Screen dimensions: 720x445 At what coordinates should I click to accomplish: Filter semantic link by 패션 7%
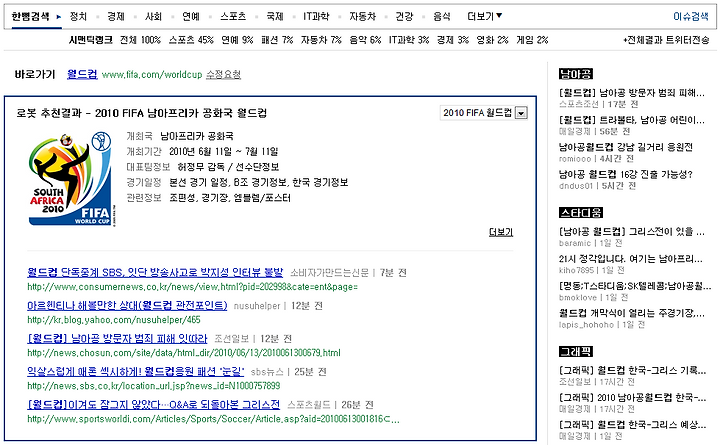point(277,40)
